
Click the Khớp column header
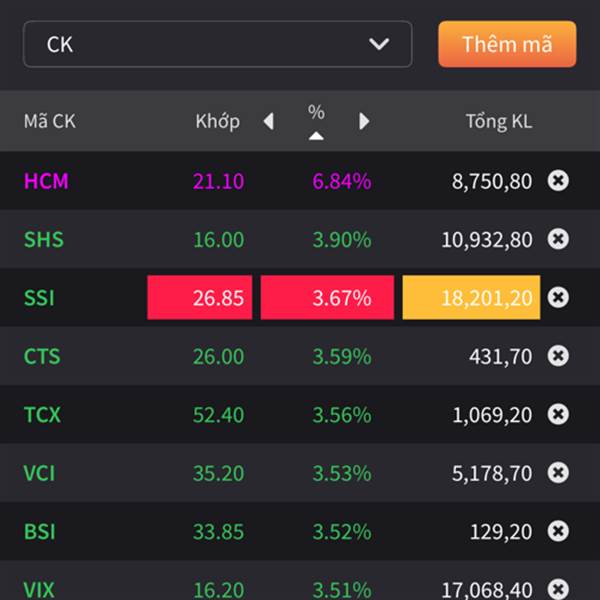(x=217, y=121)
